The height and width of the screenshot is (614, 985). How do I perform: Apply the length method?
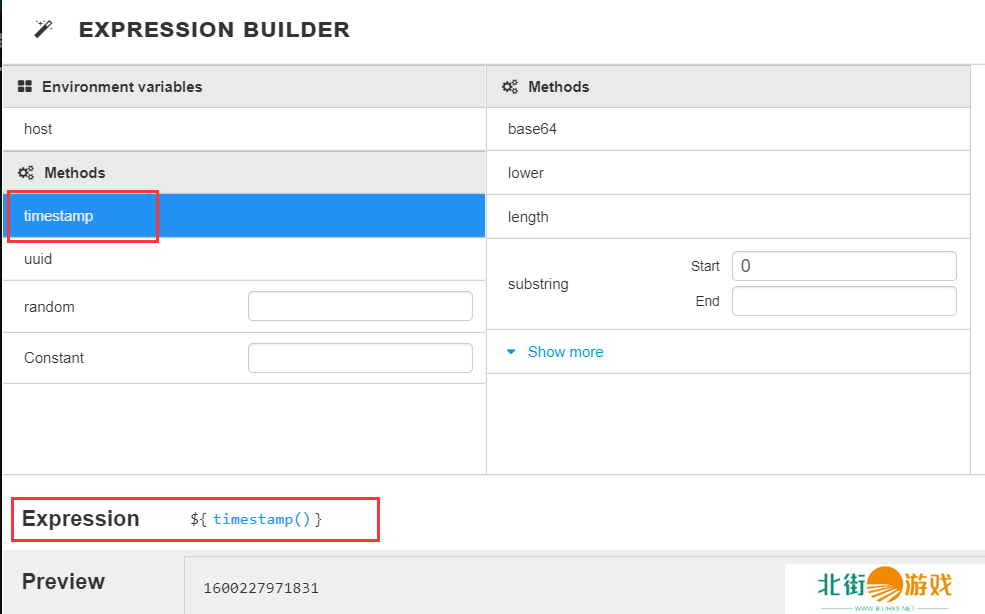(x=528, y=217)
